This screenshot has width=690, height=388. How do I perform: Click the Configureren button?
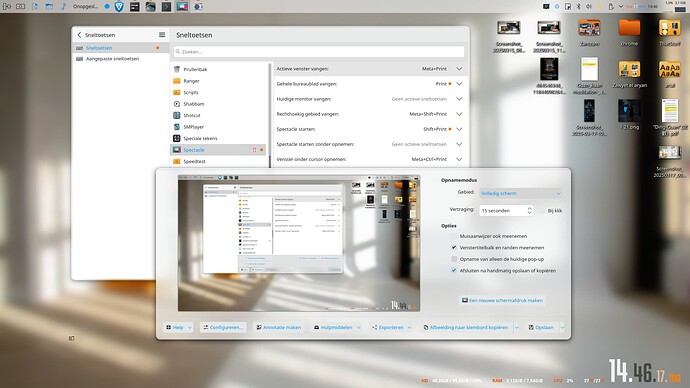223,327
